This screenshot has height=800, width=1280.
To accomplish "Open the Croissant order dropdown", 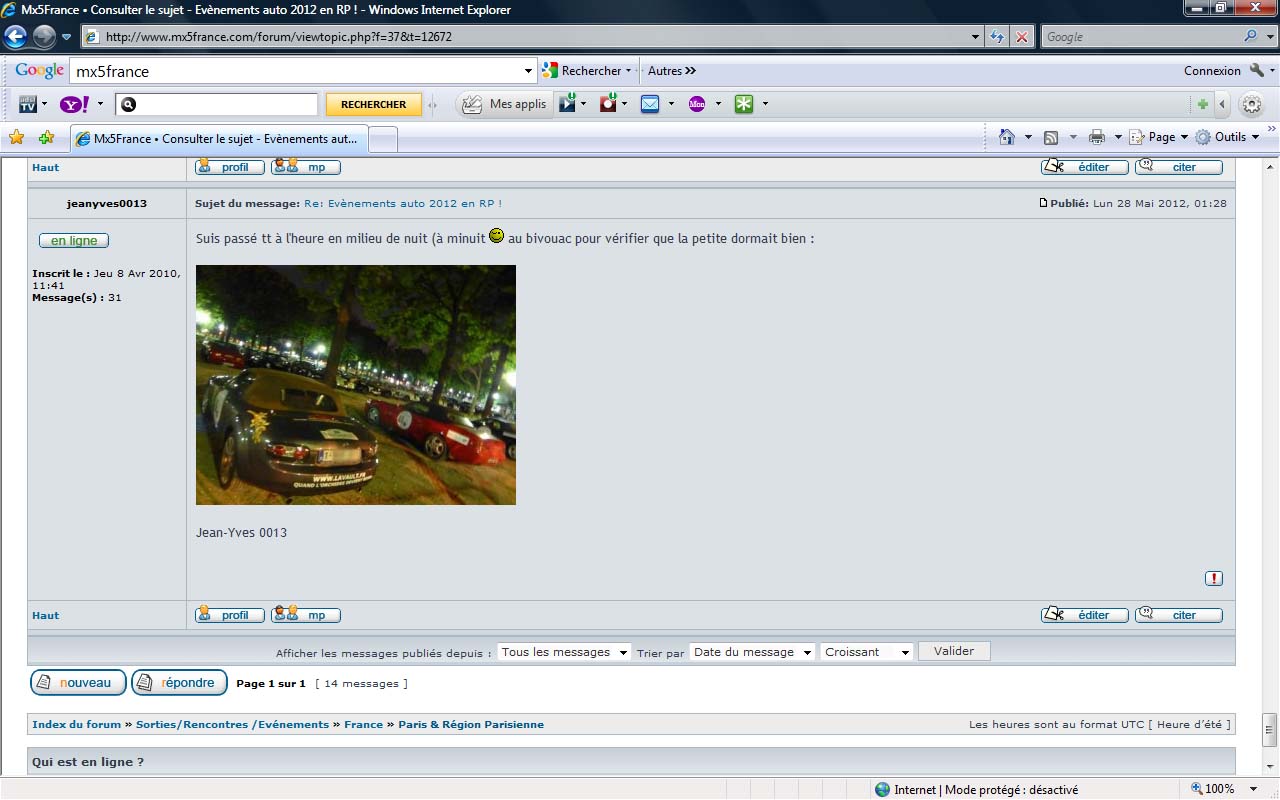I will (867, 652).
